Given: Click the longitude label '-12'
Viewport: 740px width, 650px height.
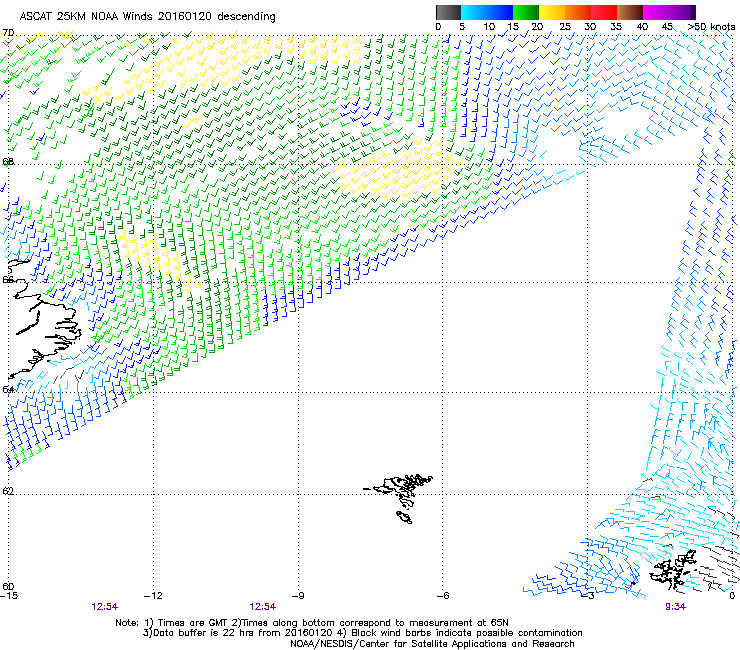Looking at the screenshot, I should pyautogui.click(x=153, y=595).
